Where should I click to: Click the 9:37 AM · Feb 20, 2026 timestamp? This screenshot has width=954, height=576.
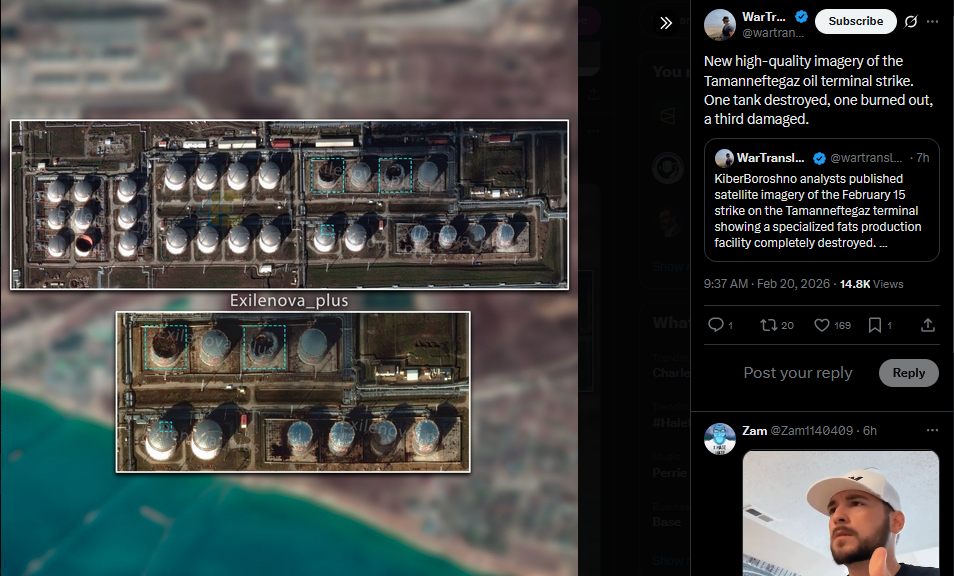(x=767, y=284)
